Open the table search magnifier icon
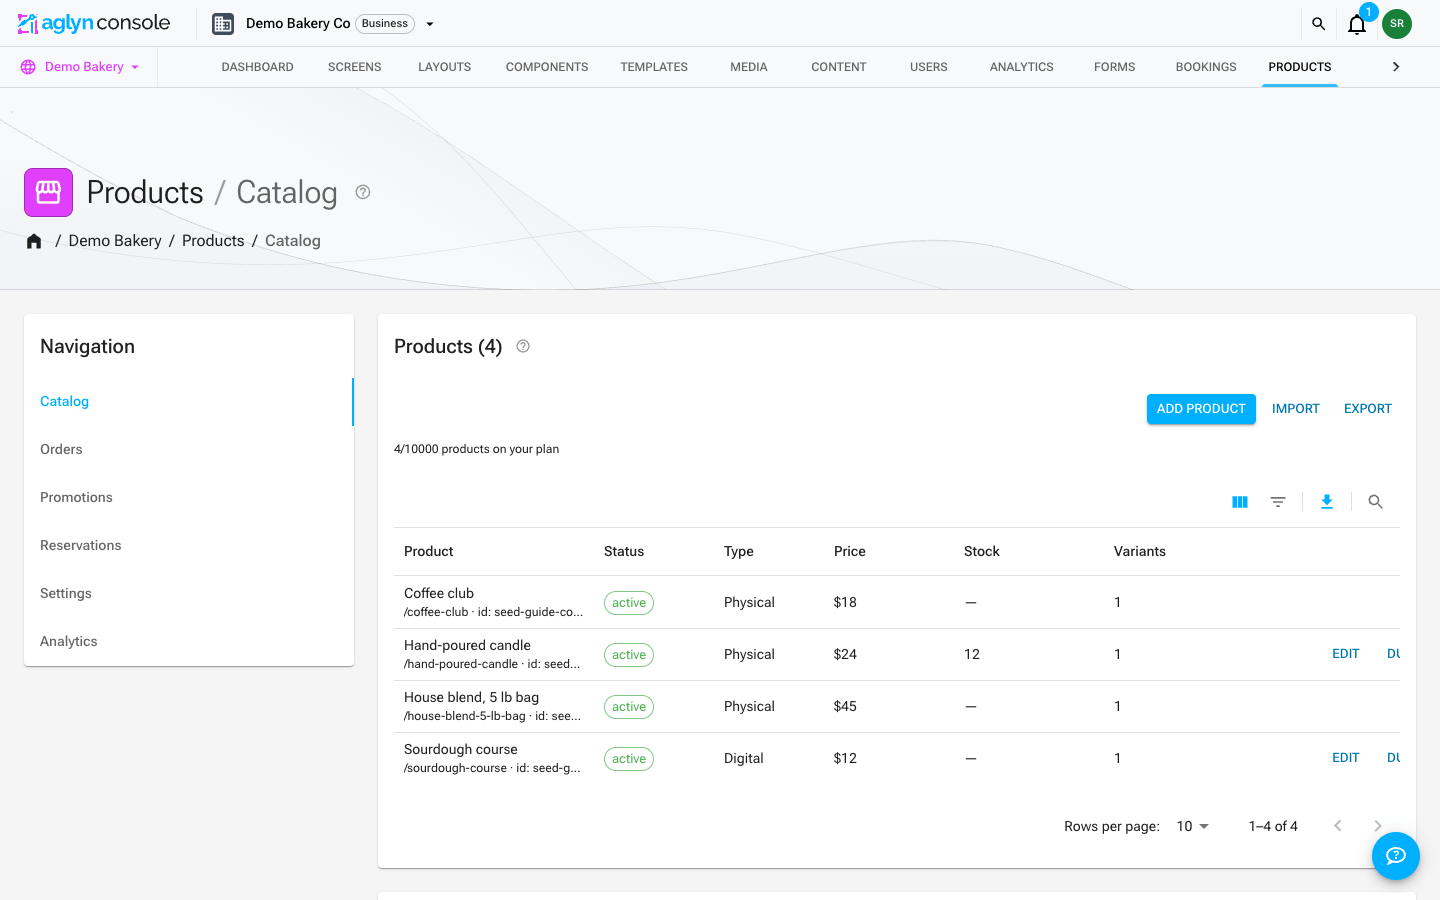 coord(1376,502)
